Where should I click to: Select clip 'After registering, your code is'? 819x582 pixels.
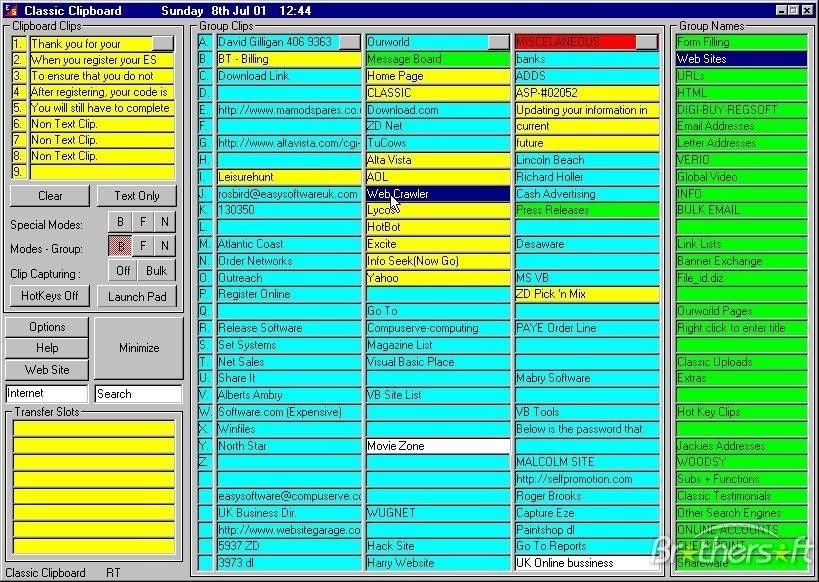102,92
